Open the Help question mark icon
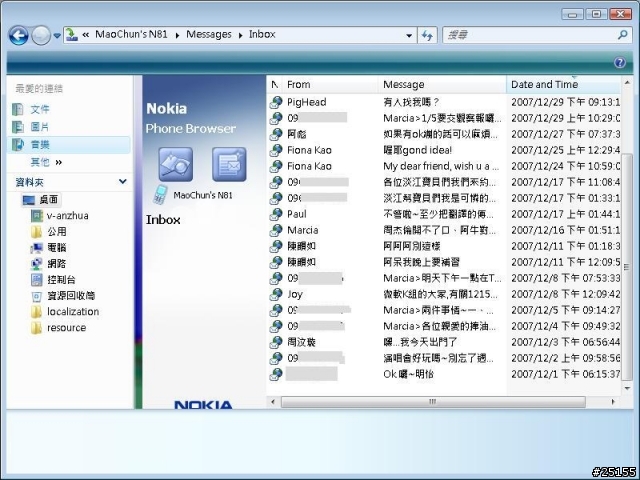Screen dimensions: 640x480 coord(620,62)
